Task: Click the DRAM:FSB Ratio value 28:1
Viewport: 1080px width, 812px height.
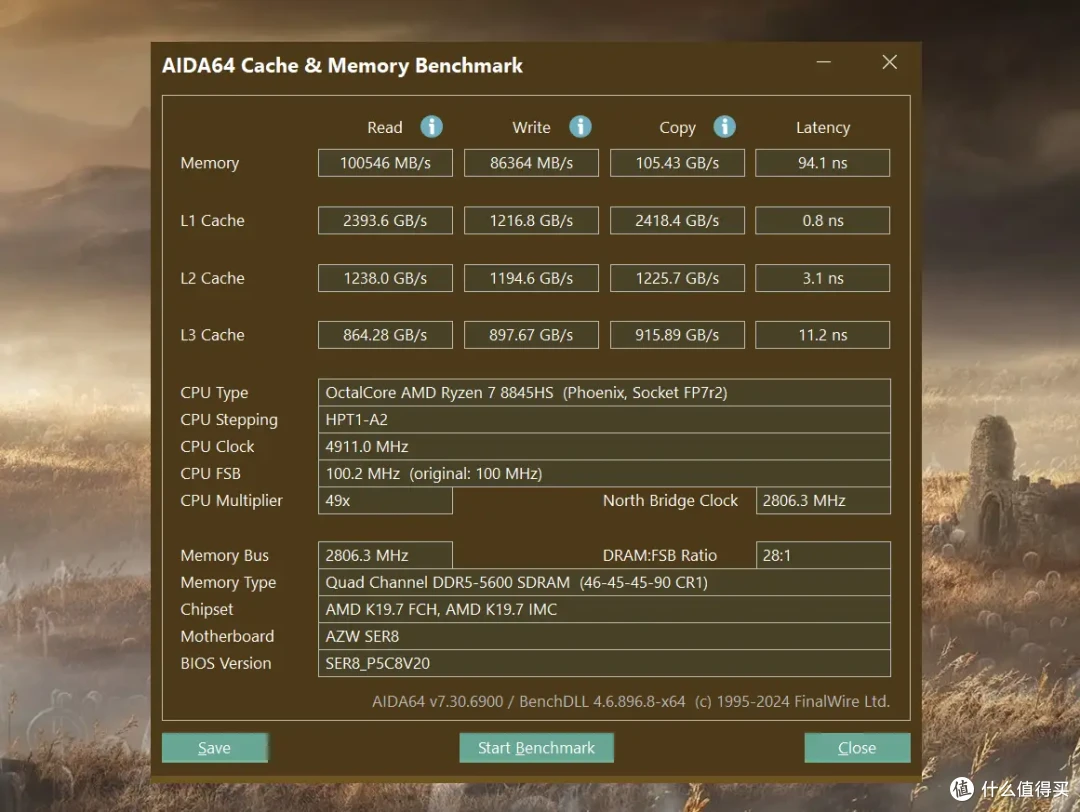Action: (x=823, y=555)
